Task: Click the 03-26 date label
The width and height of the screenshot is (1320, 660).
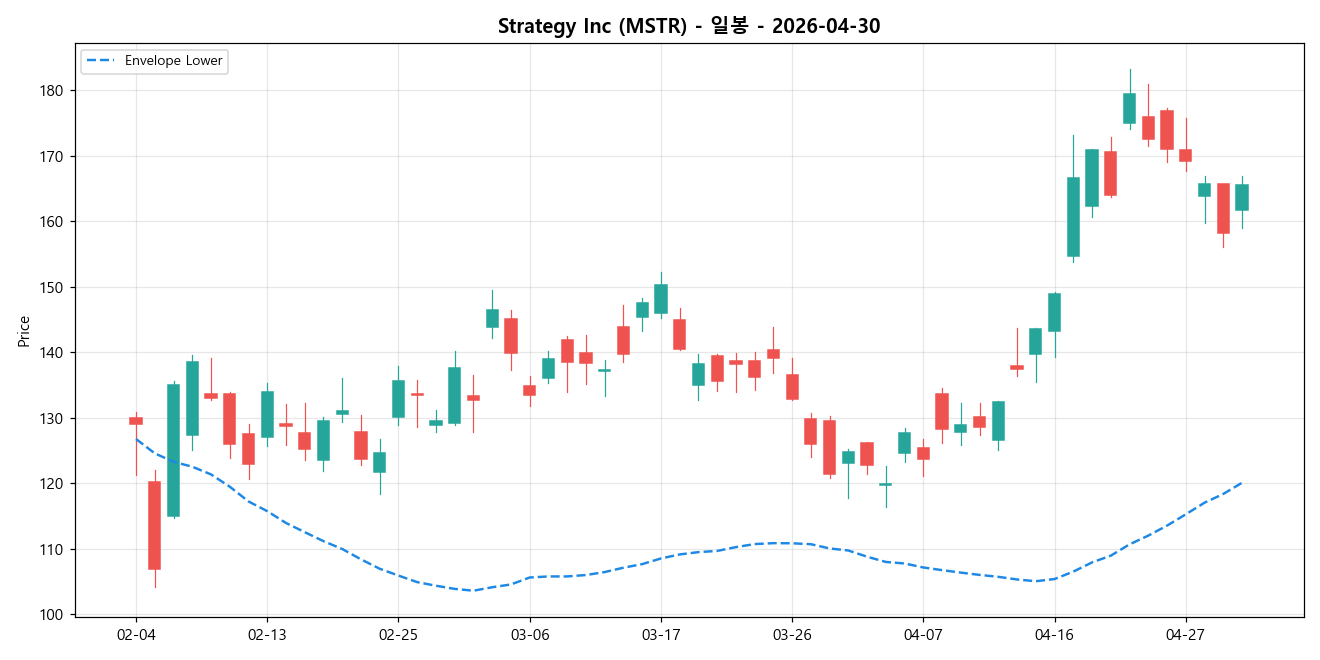Action: (x=792, y=635)
